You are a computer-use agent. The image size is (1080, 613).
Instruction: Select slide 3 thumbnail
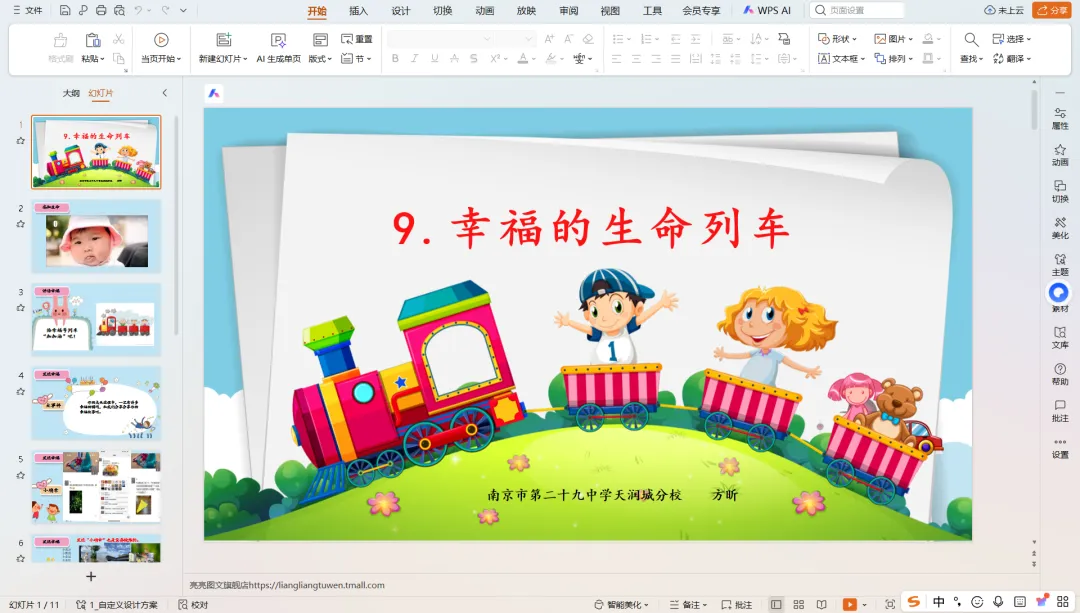96,320
